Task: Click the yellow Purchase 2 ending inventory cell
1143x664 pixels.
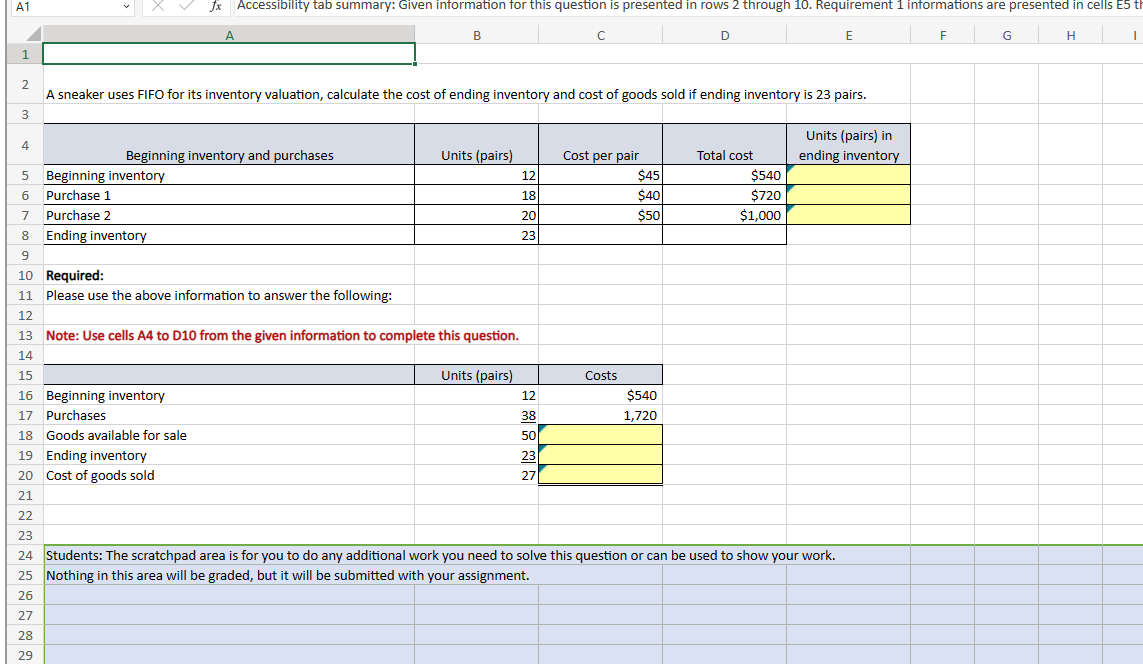Action: 848,215
